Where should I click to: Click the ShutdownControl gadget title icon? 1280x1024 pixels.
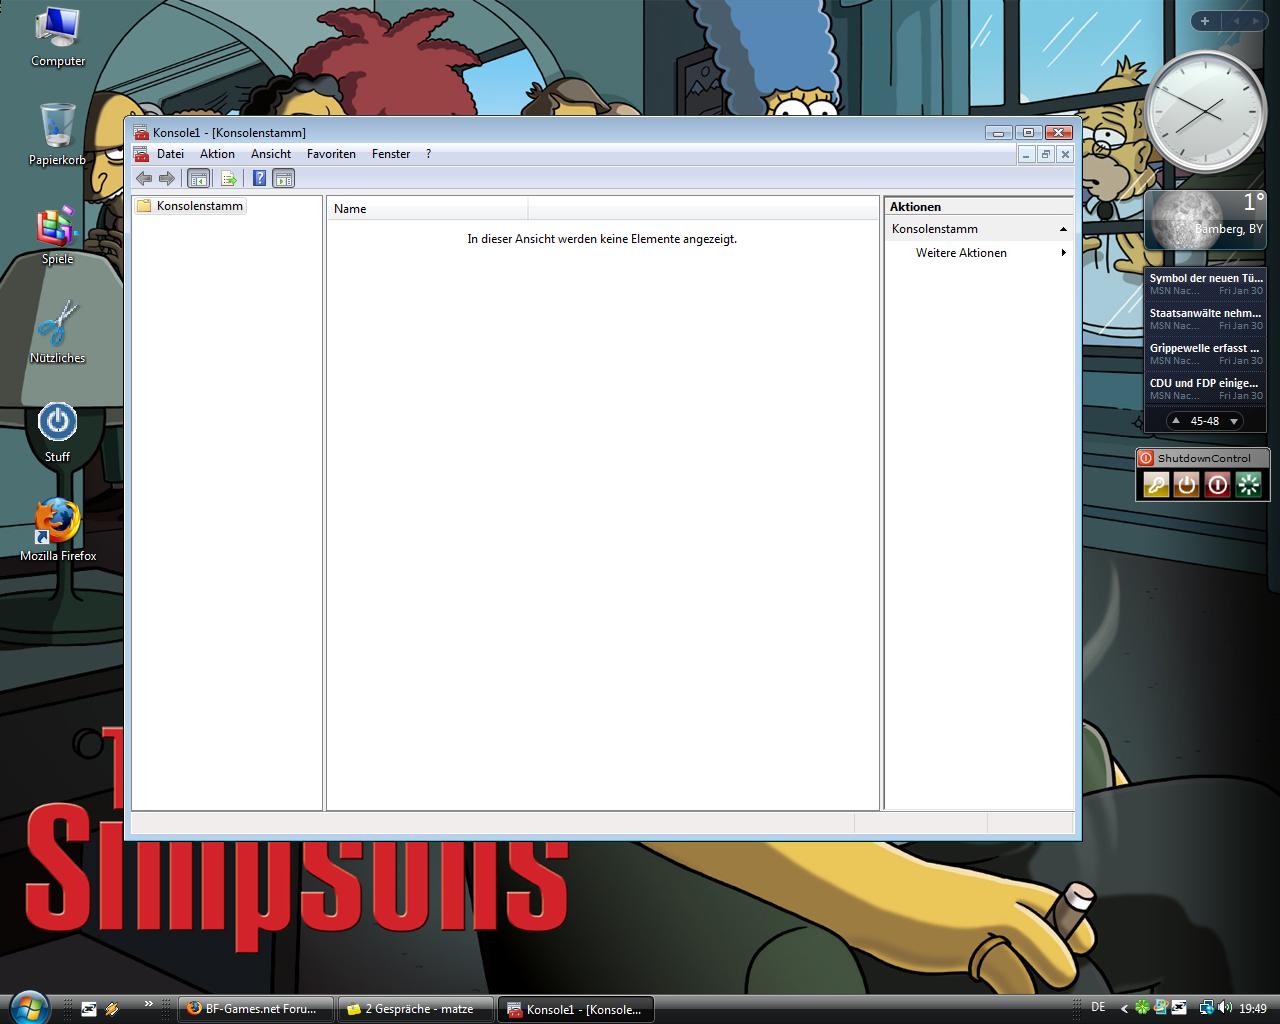click(1146, 458)
